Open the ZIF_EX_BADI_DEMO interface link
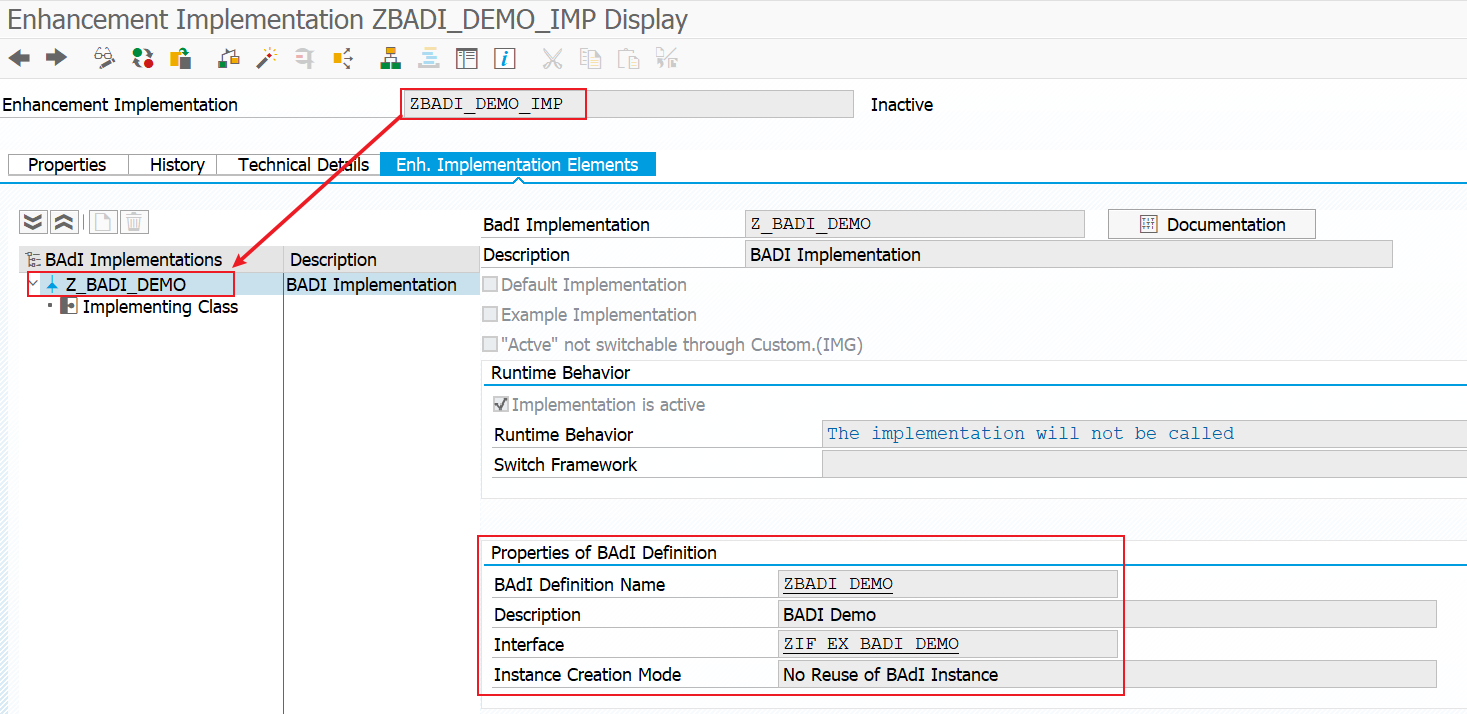Screen dimensions: 1467x714 (871, 644)
